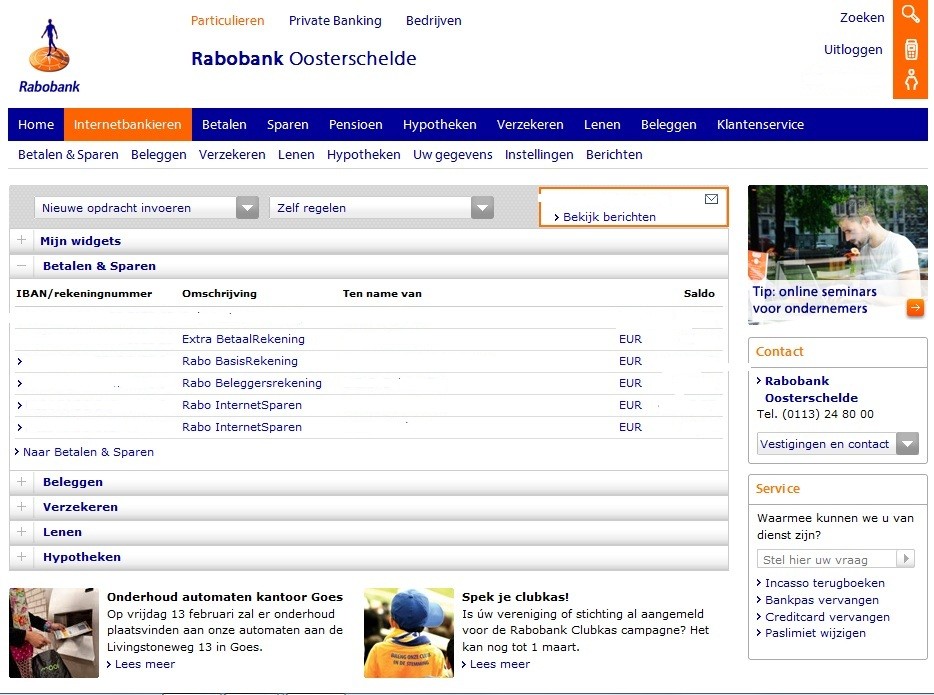
Task: Click the person icon in orange sidebar
Action: coord(910,81)
